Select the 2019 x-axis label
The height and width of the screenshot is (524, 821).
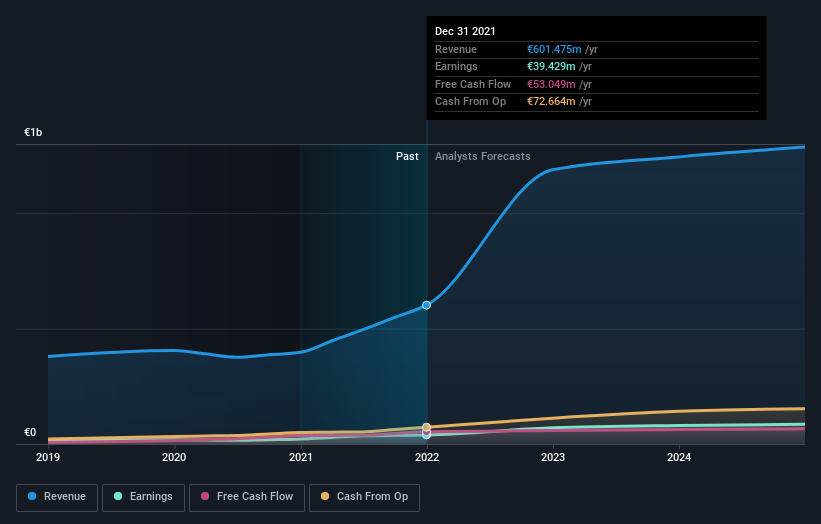pyautogui.click(x=48, y=457)
